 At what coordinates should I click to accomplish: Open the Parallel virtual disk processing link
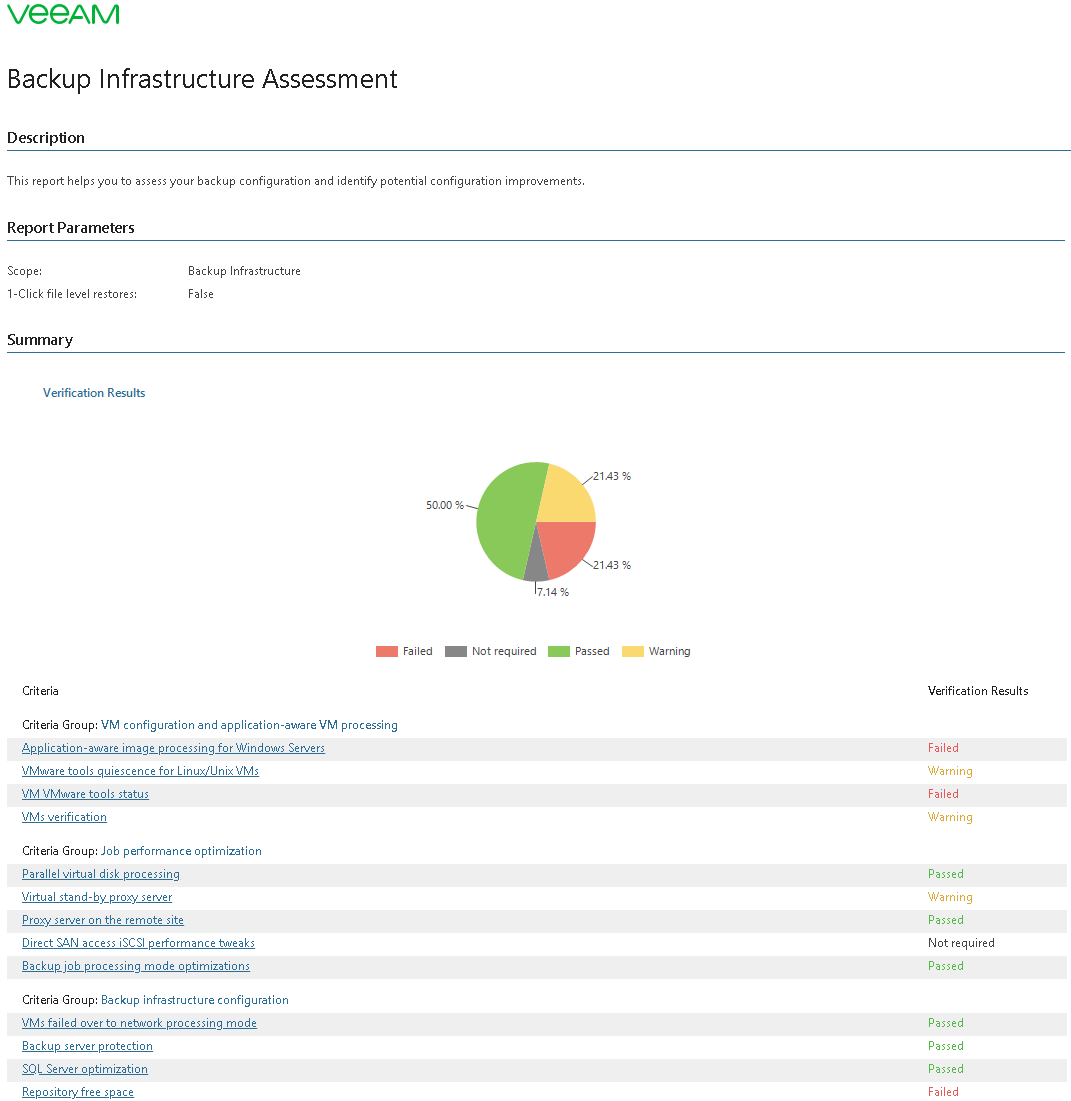pos(100,874)
